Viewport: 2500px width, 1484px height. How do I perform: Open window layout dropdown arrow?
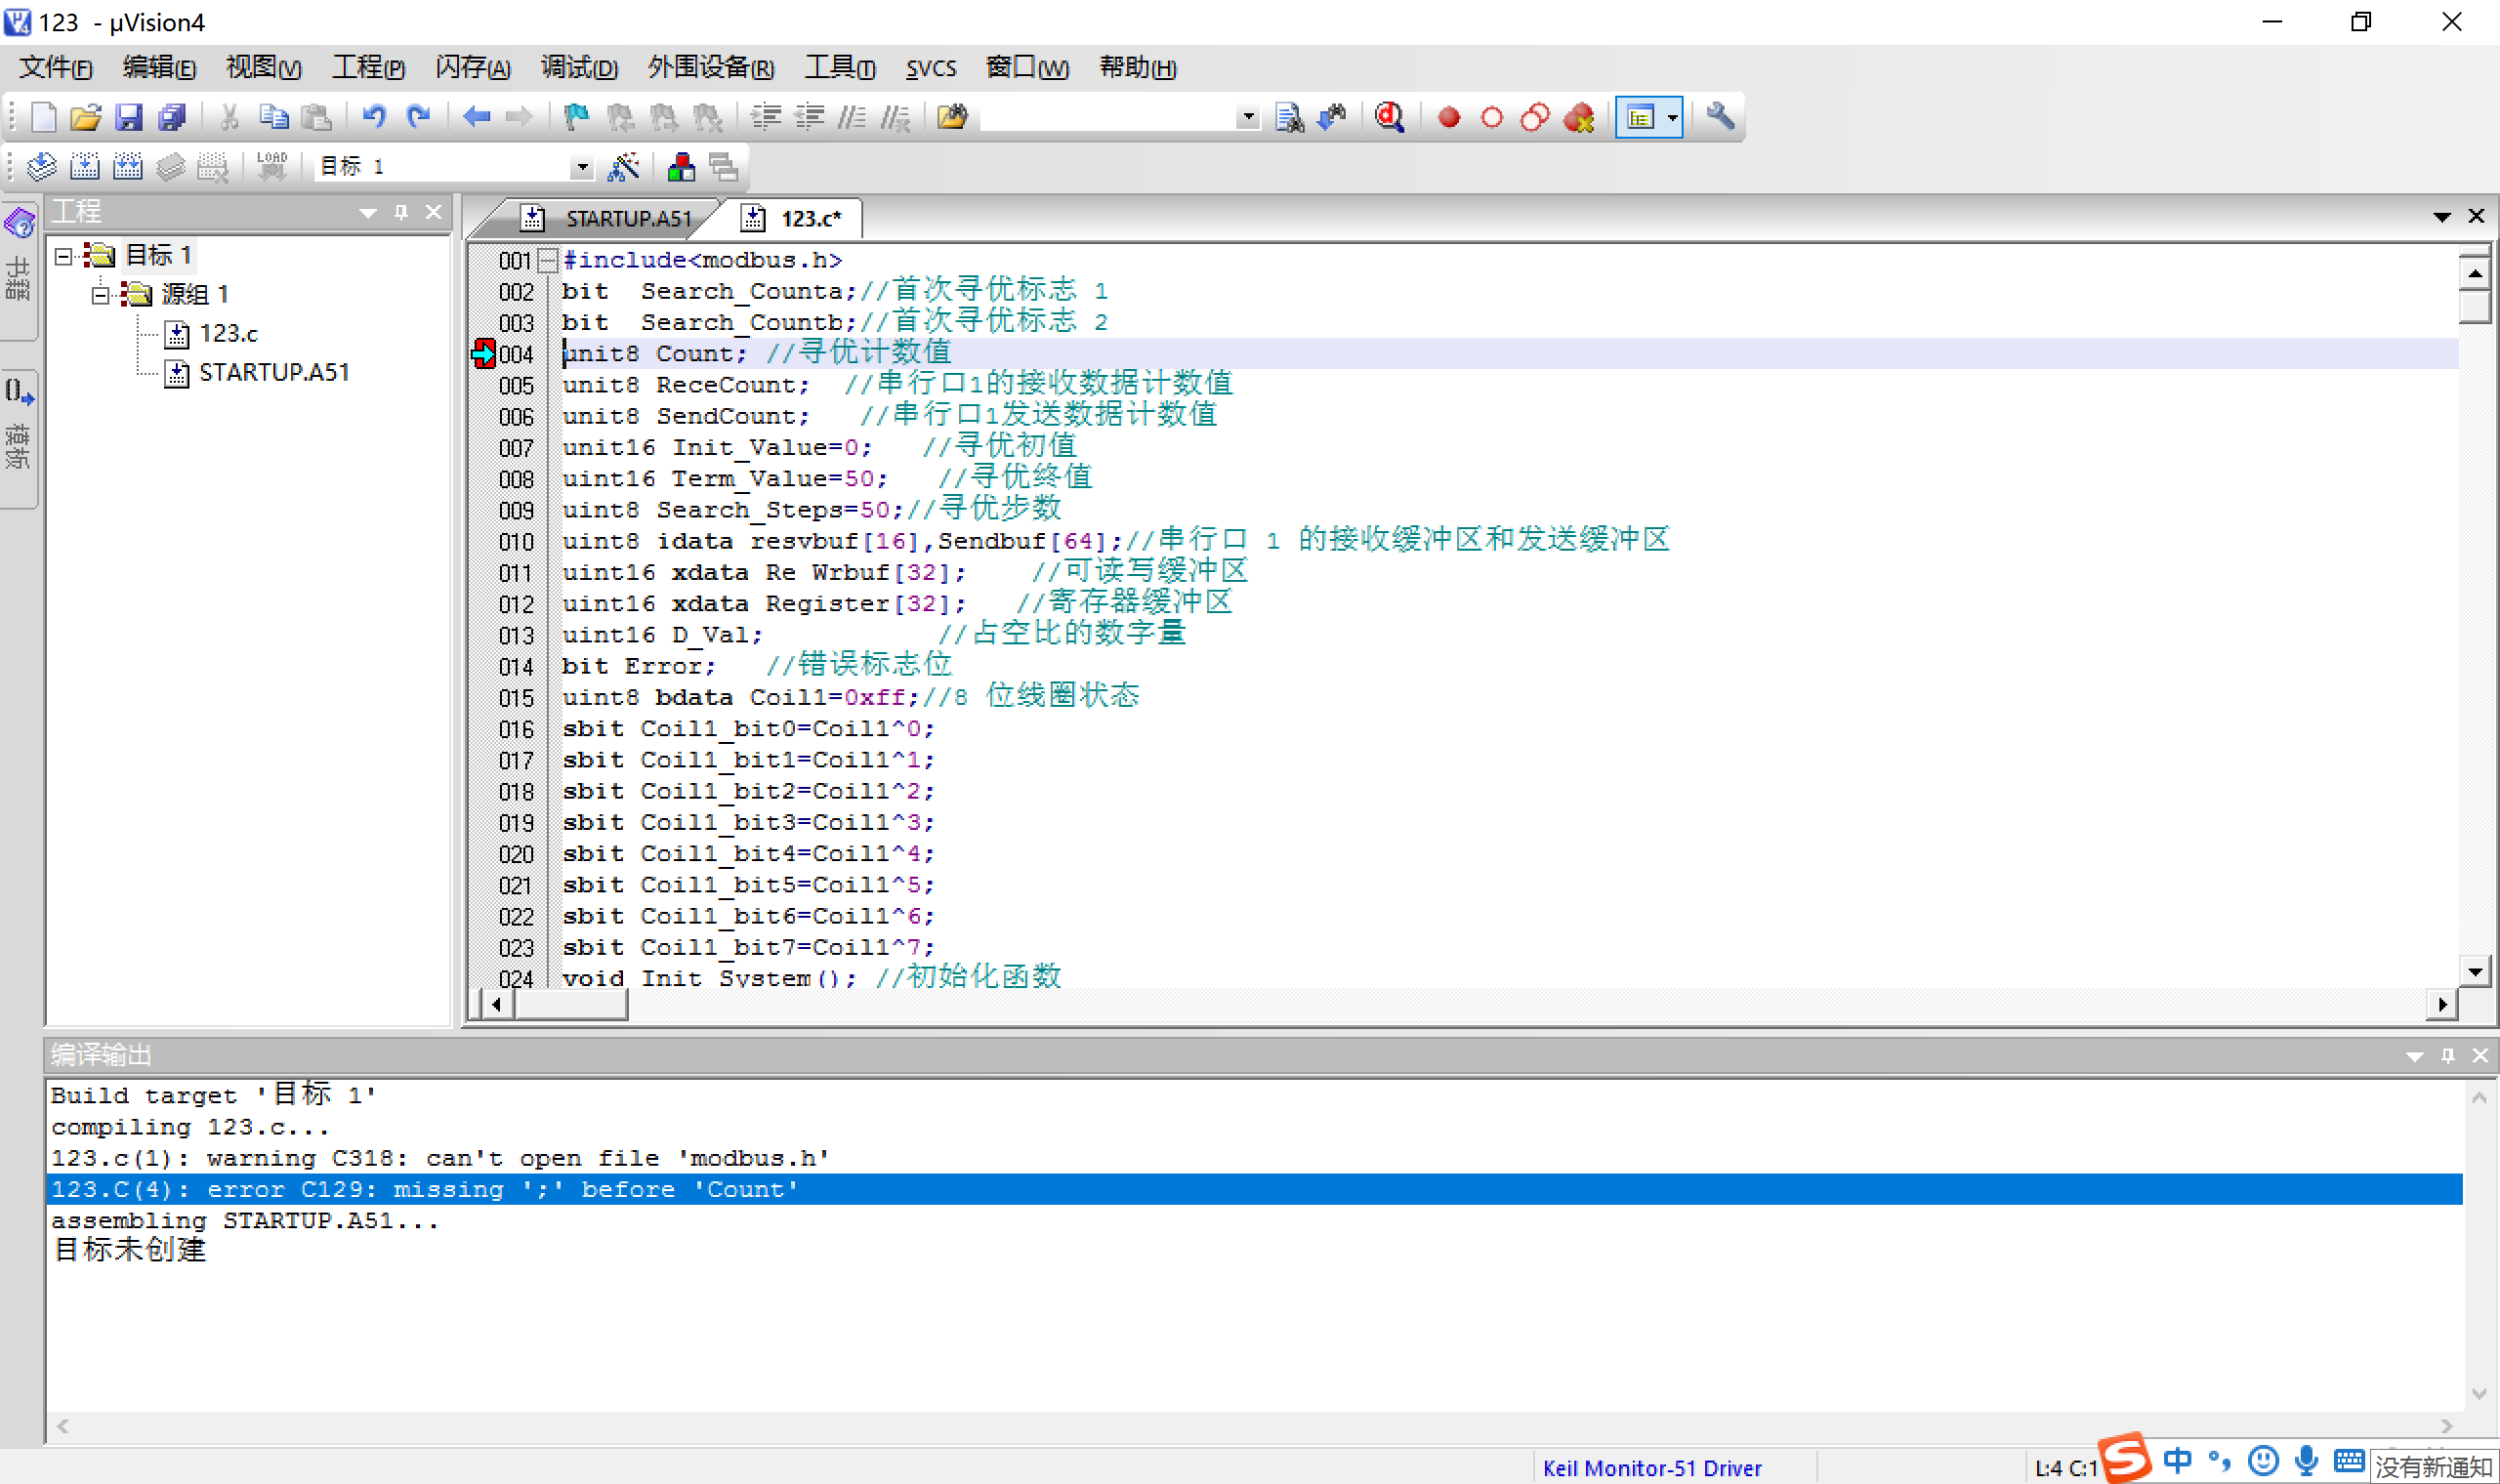point(1672,117)
